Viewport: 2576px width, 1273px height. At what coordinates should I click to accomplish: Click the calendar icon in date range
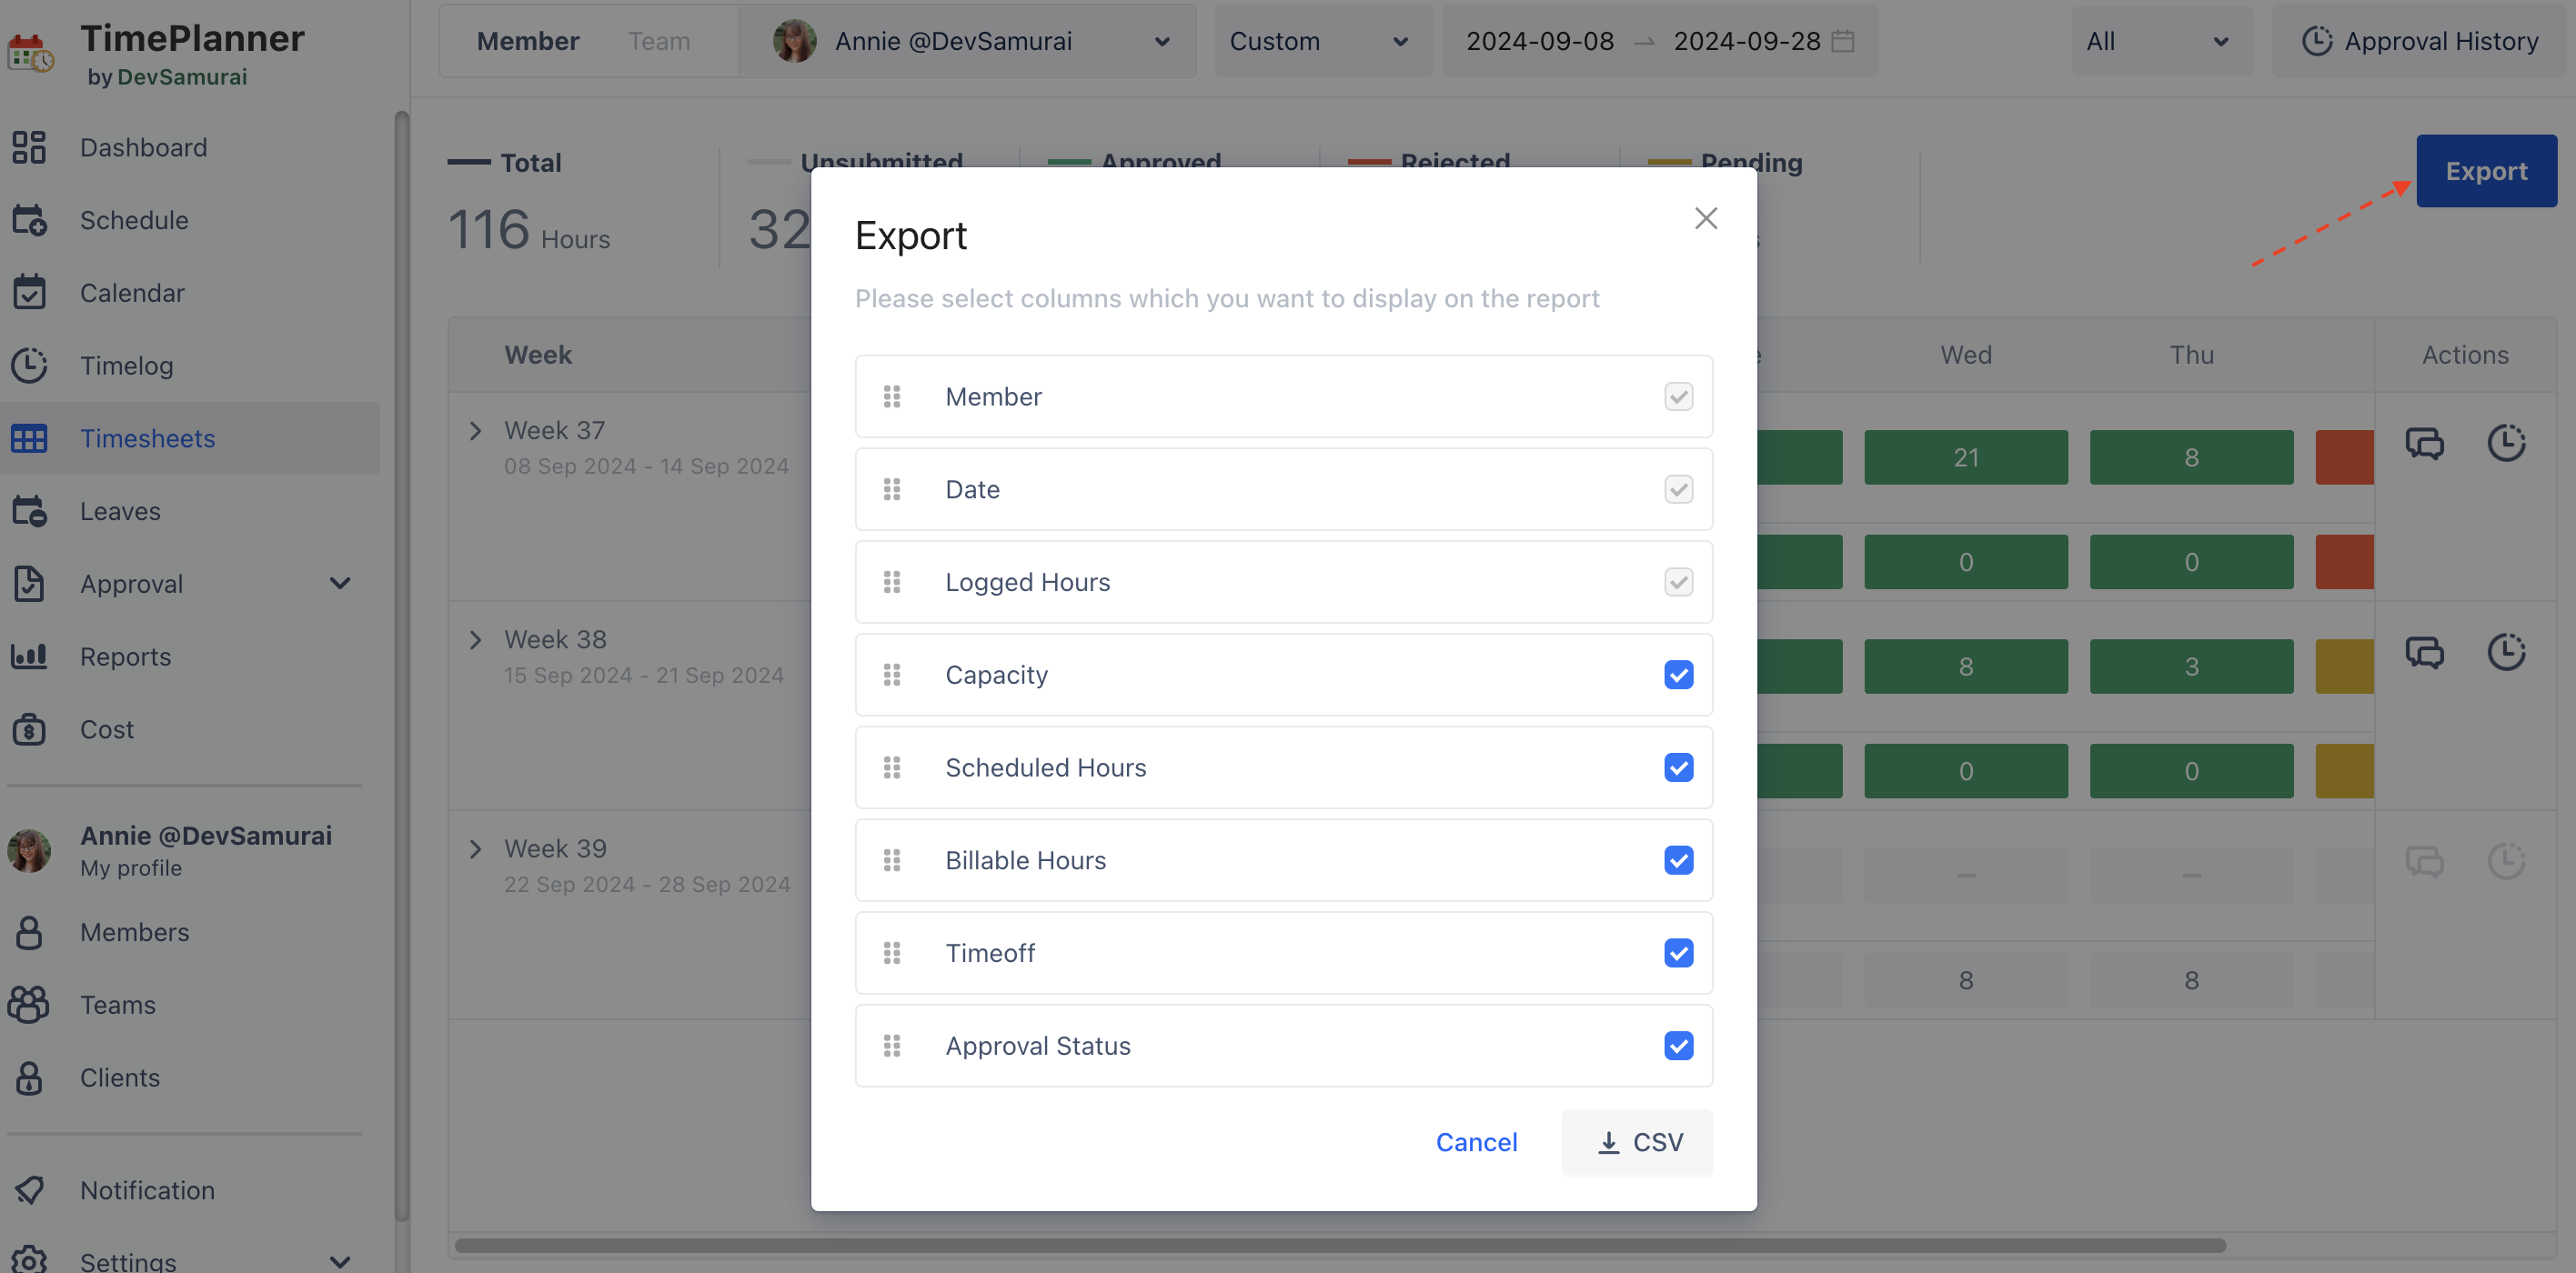click(1842, 41)
